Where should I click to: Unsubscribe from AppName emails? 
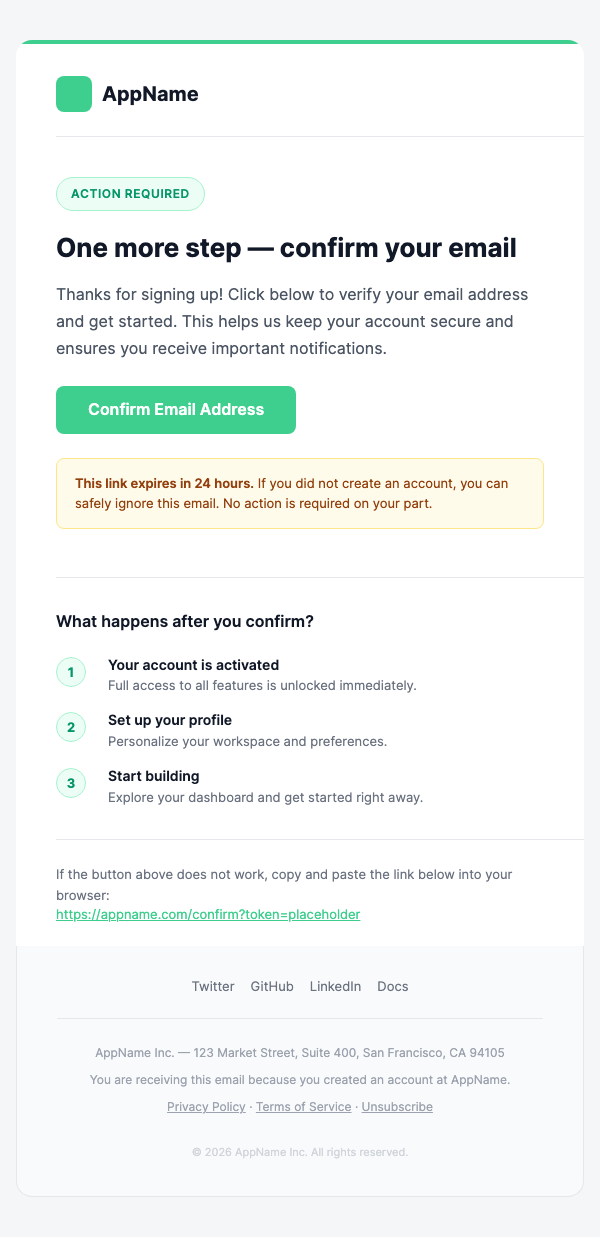397,1107
